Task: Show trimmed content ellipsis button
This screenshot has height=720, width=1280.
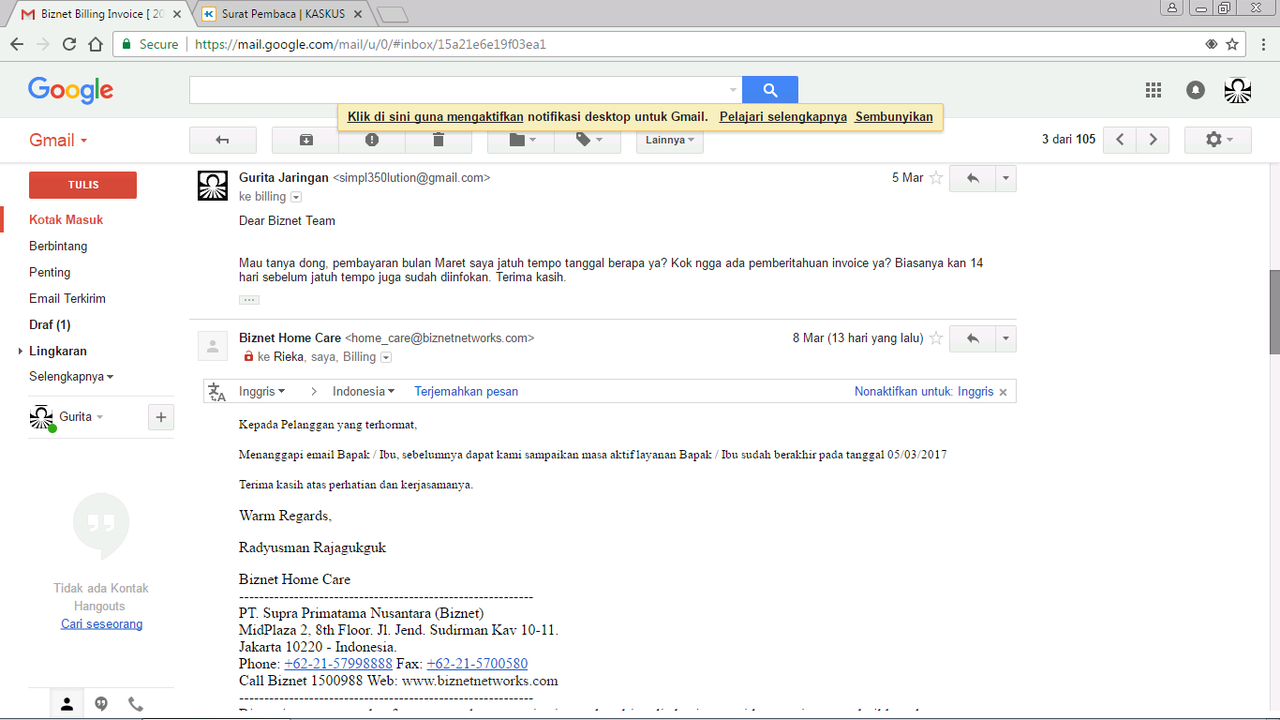Action: tap(249, 300)
